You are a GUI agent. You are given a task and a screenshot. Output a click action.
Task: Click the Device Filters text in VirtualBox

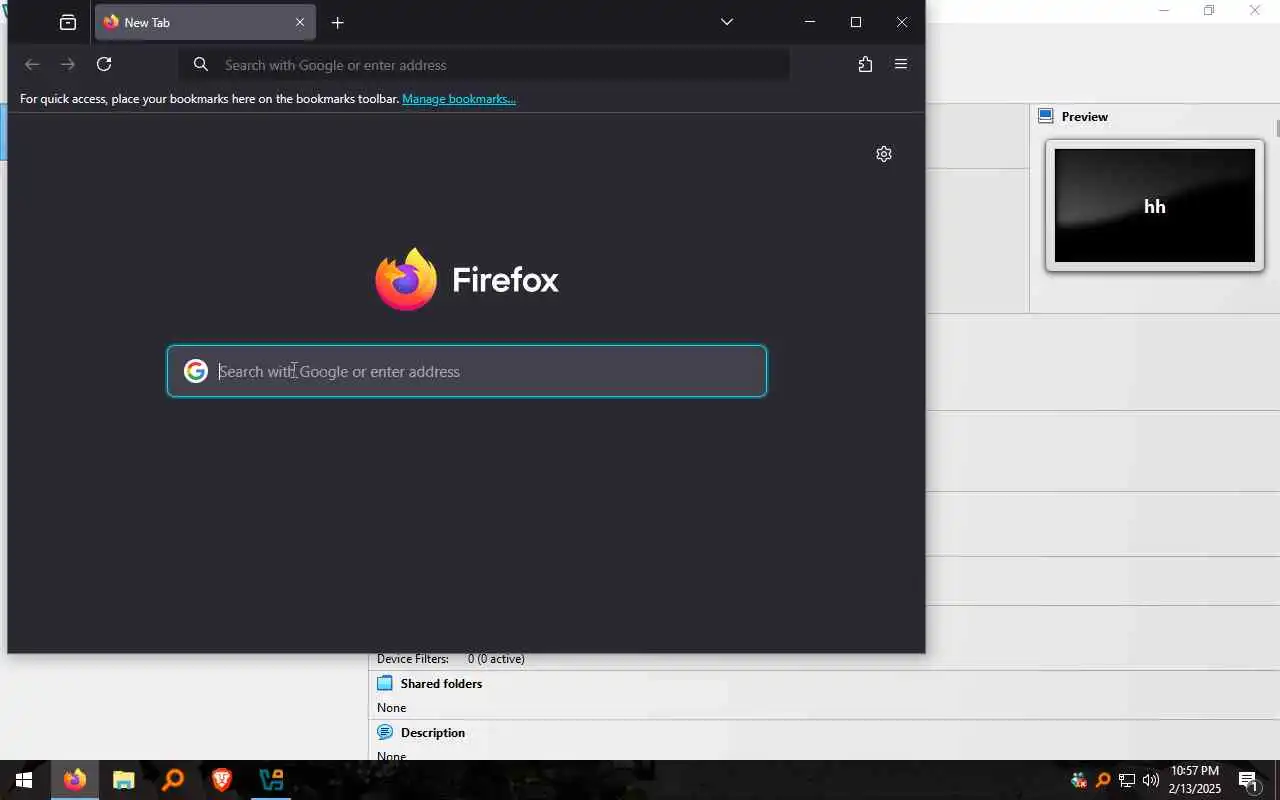(x=413, y=659)
